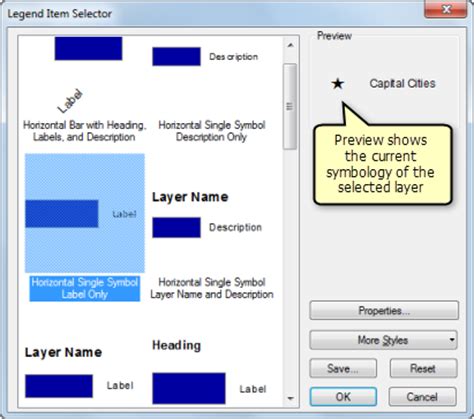Click the Reset button

coord(423,368)
